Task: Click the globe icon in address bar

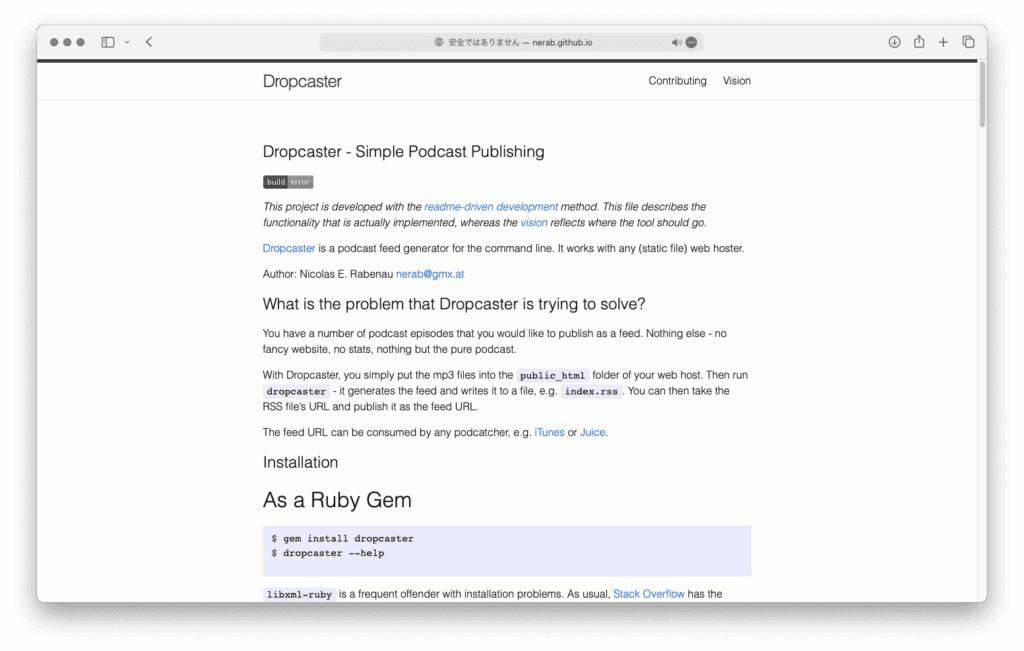Action: click(439, 42)
